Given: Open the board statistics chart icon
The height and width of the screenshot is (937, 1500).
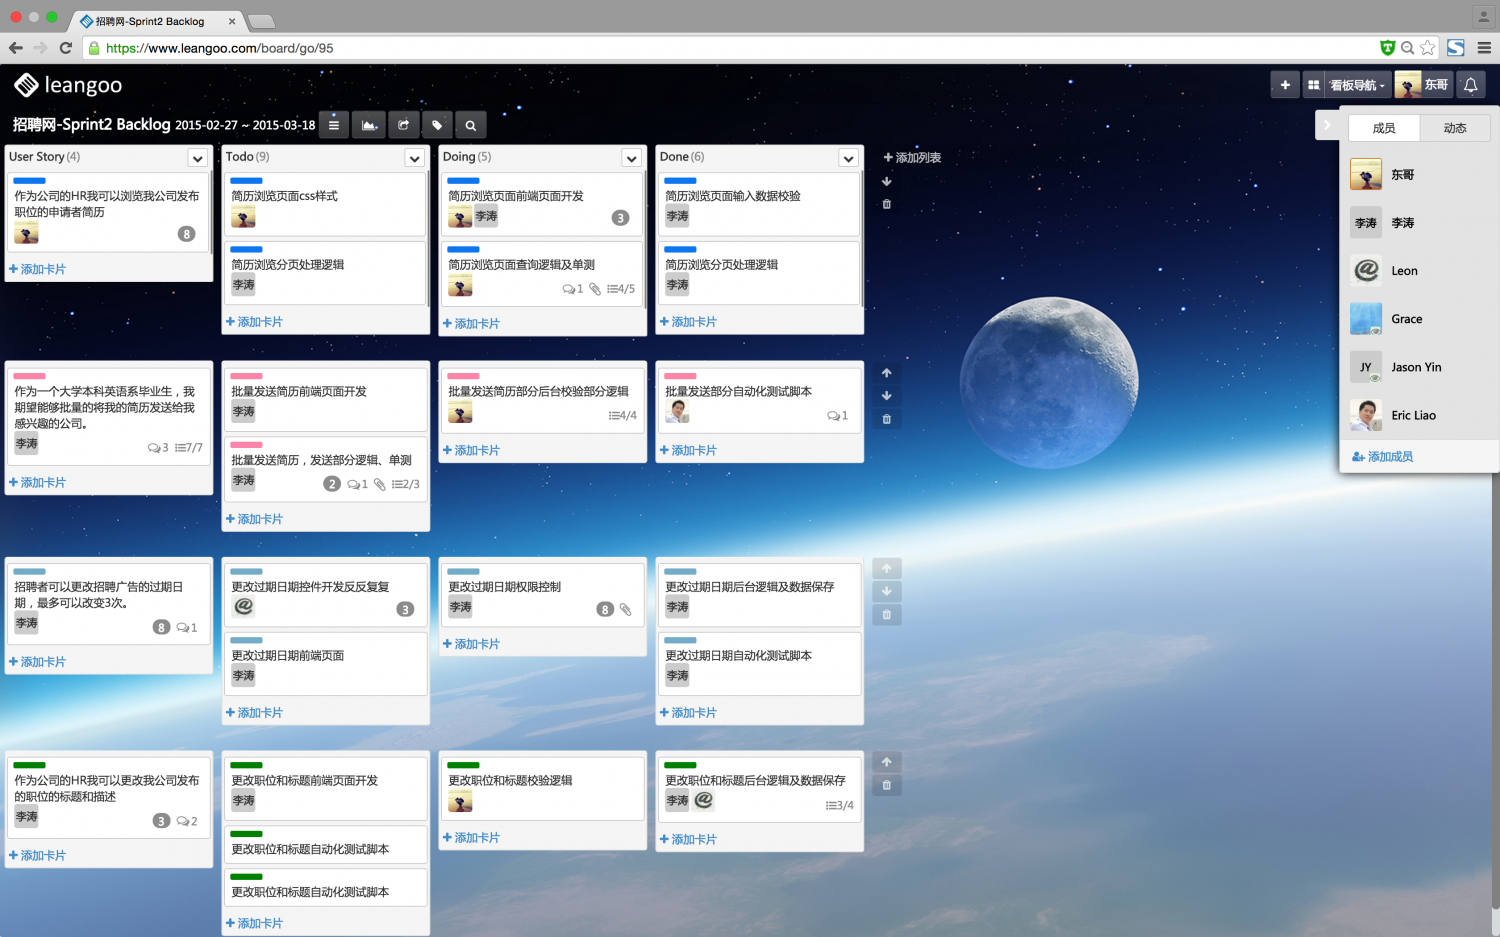Looking at the screenshot, I should [x=369, y=125].
